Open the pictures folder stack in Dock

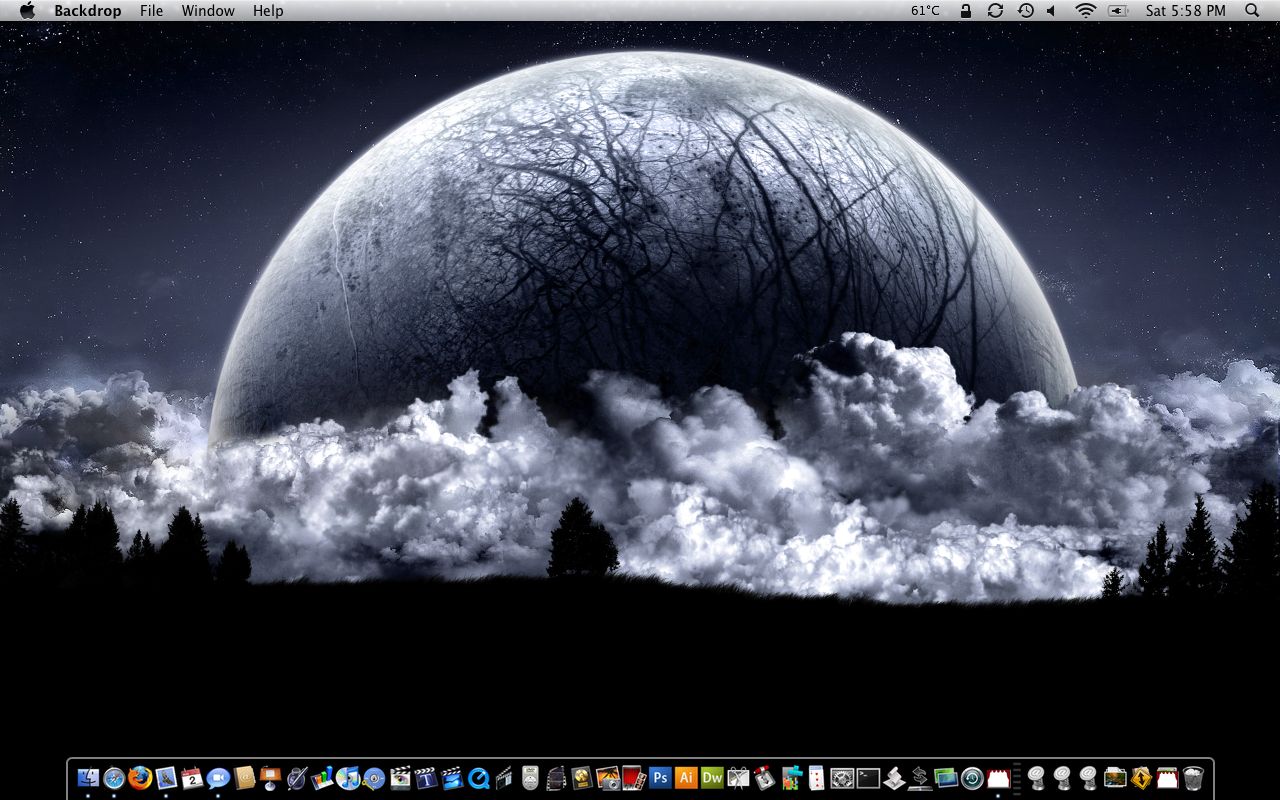[x=1115, y=777]
